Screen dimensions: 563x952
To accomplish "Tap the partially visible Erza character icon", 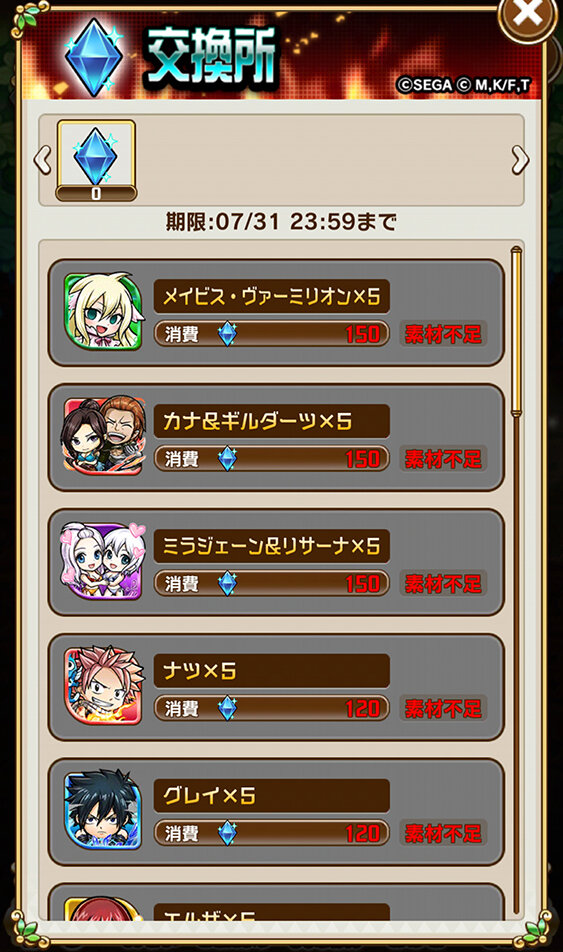I will (103, 908).
